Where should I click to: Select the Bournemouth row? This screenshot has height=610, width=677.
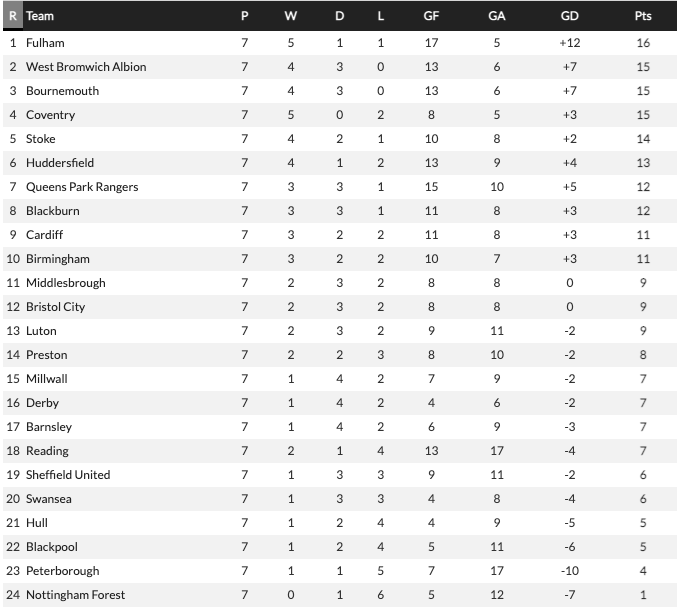tap(340, 91)
